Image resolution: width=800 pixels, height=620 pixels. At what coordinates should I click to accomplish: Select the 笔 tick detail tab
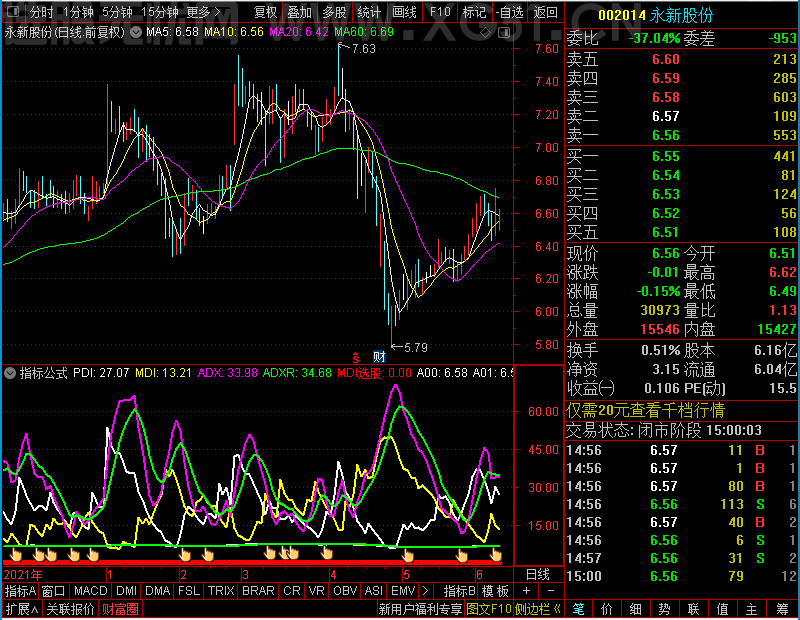[578, 609]
